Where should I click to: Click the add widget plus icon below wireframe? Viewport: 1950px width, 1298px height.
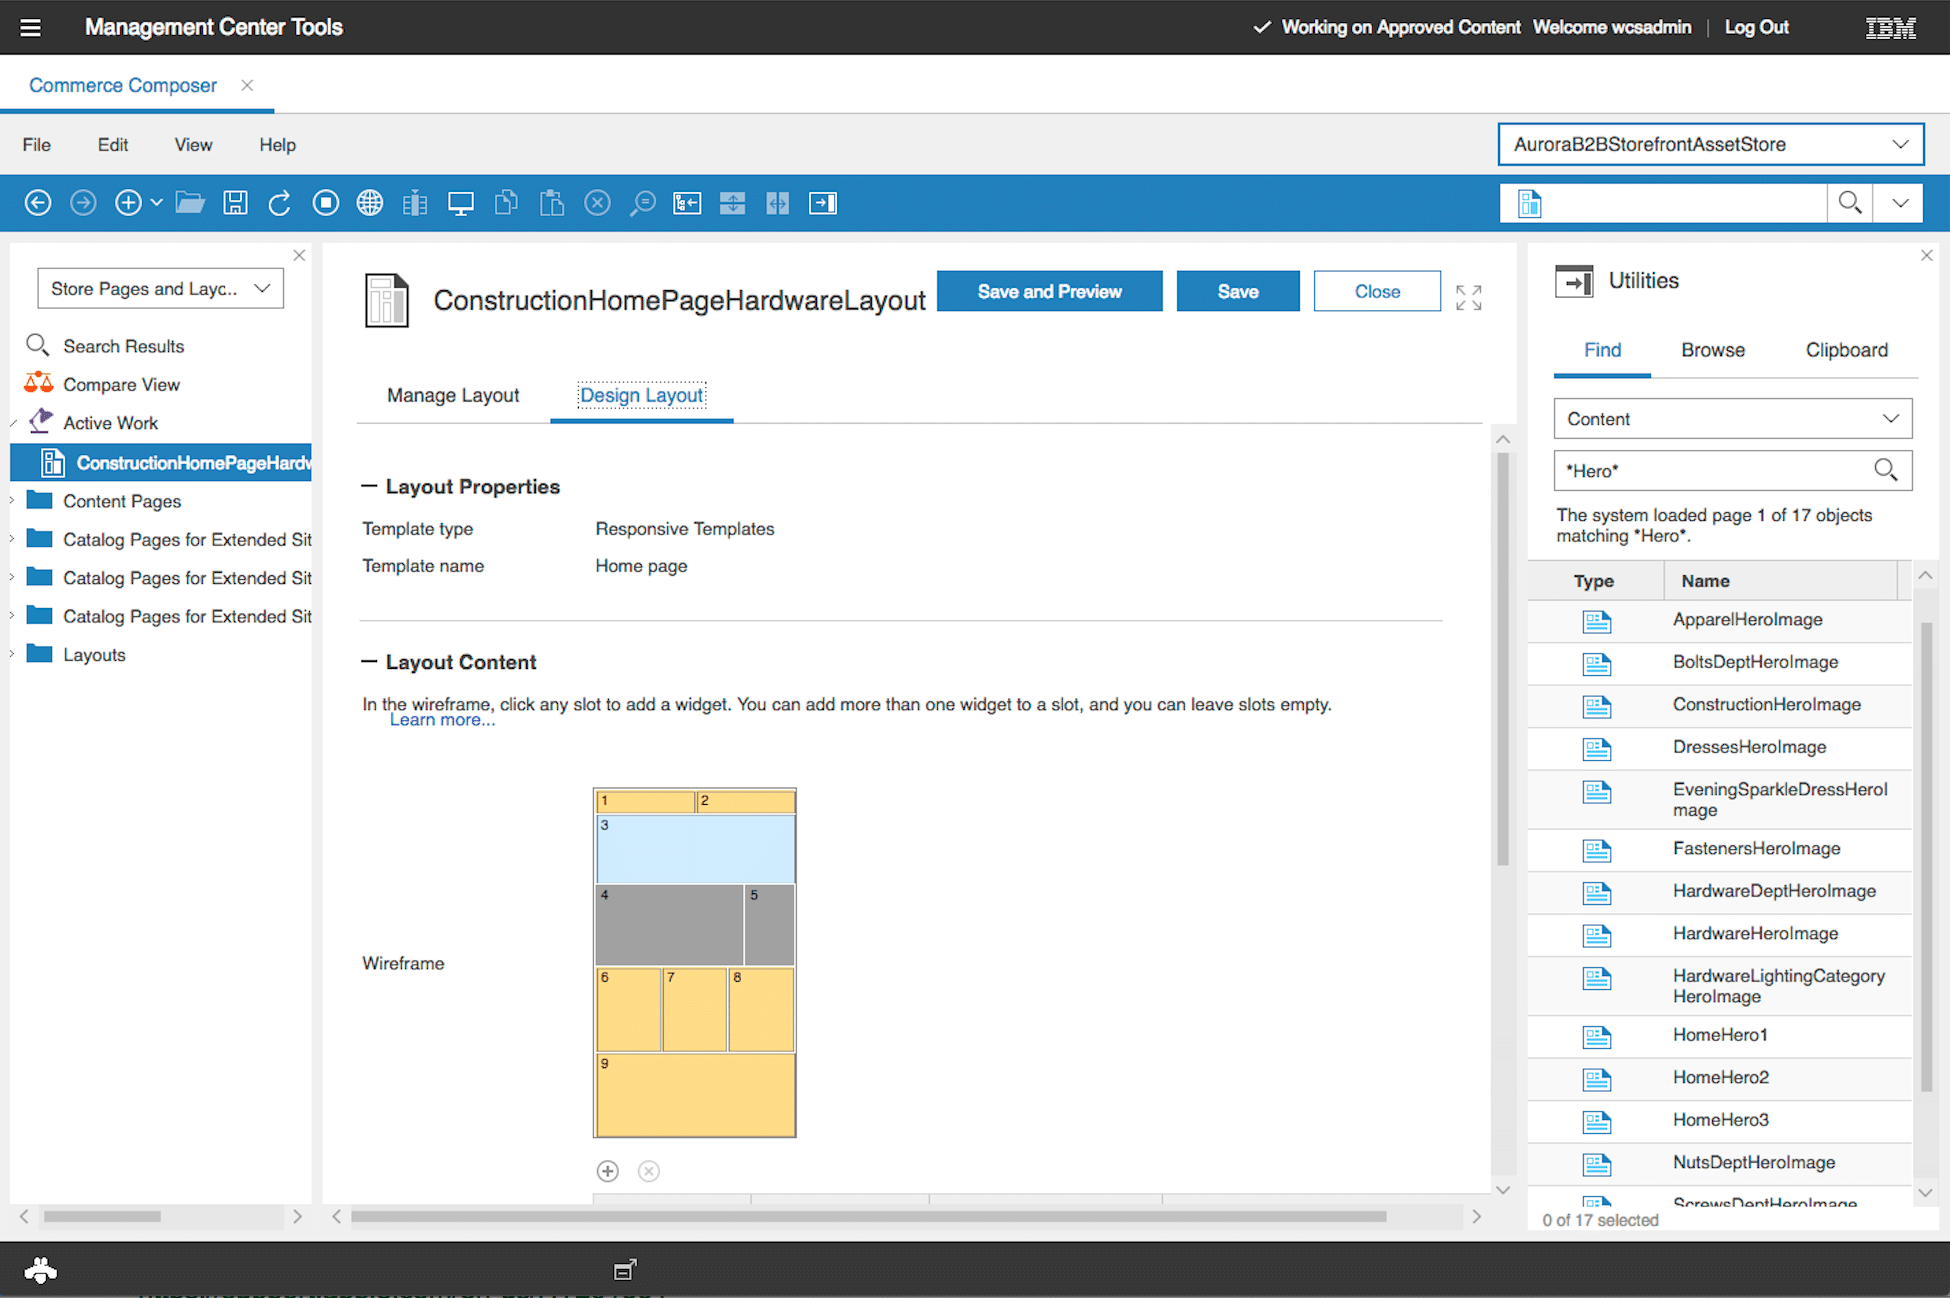pyautogui.click(x=608, y=1171)
